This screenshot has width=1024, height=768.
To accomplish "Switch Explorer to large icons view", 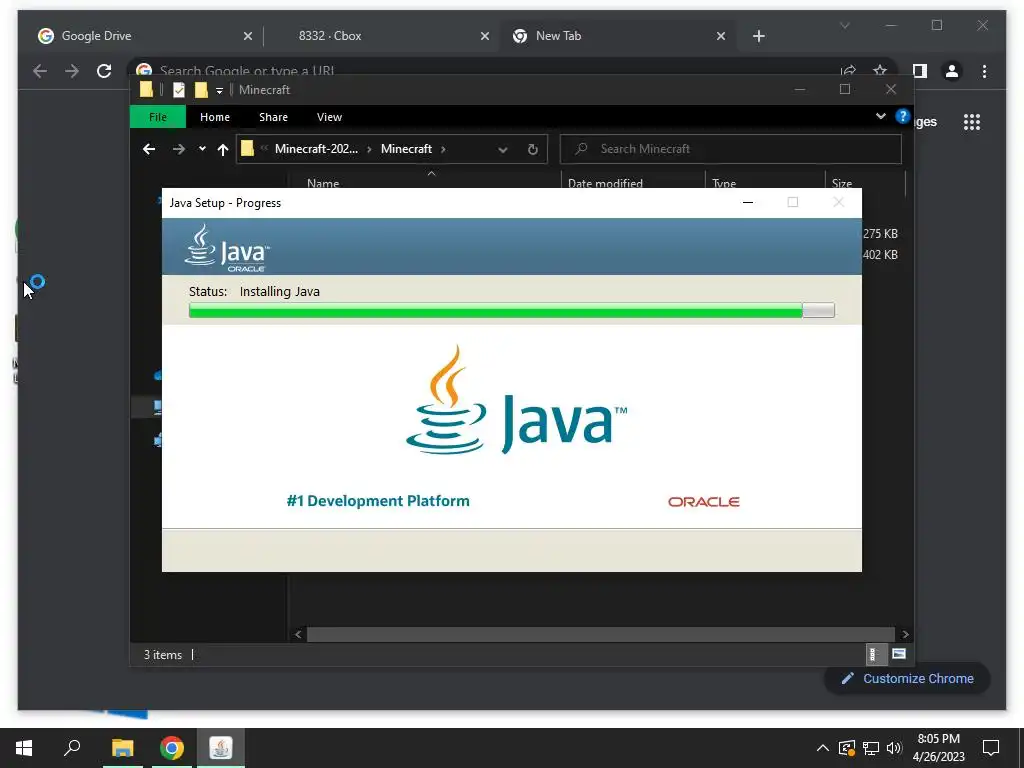I will pos(899,654).
